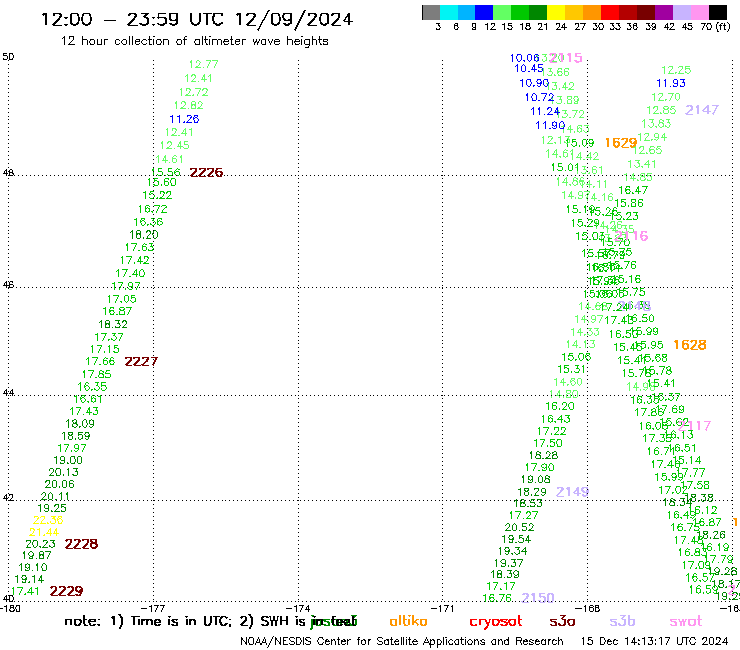This screenshot has width=740, height=650.
Task: Click the timestamp '15 Dec 14:13:17 UTC 2024'
Action: pos(654,642)
